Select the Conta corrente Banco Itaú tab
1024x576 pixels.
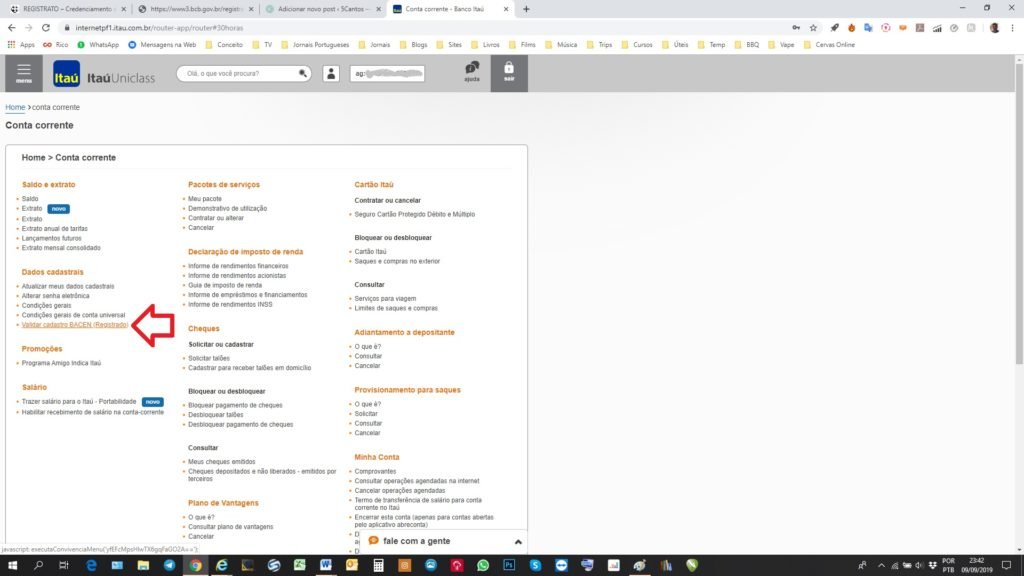pos(451,9)
